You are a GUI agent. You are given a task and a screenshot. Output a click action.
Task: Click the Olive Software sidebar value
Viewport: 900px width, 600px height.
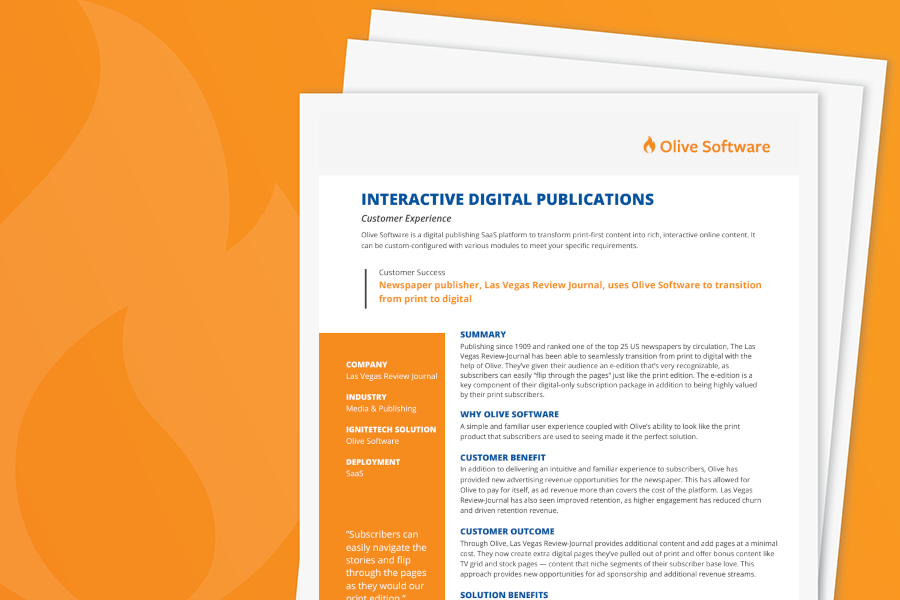372,441
